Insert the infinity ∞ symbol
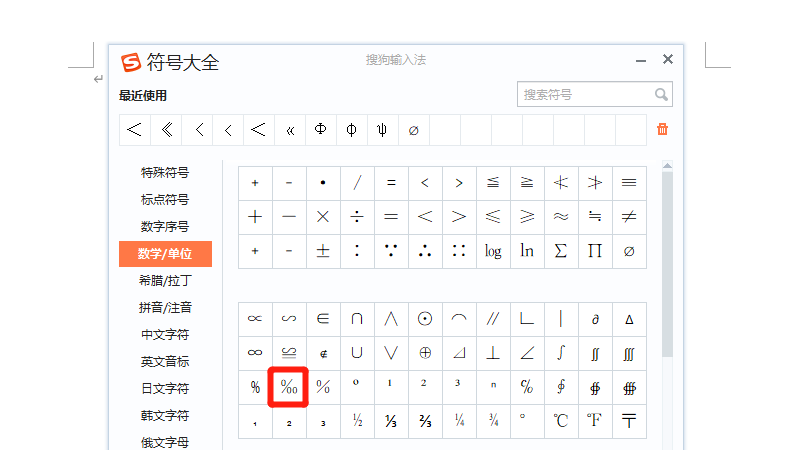 pos(255,352)
